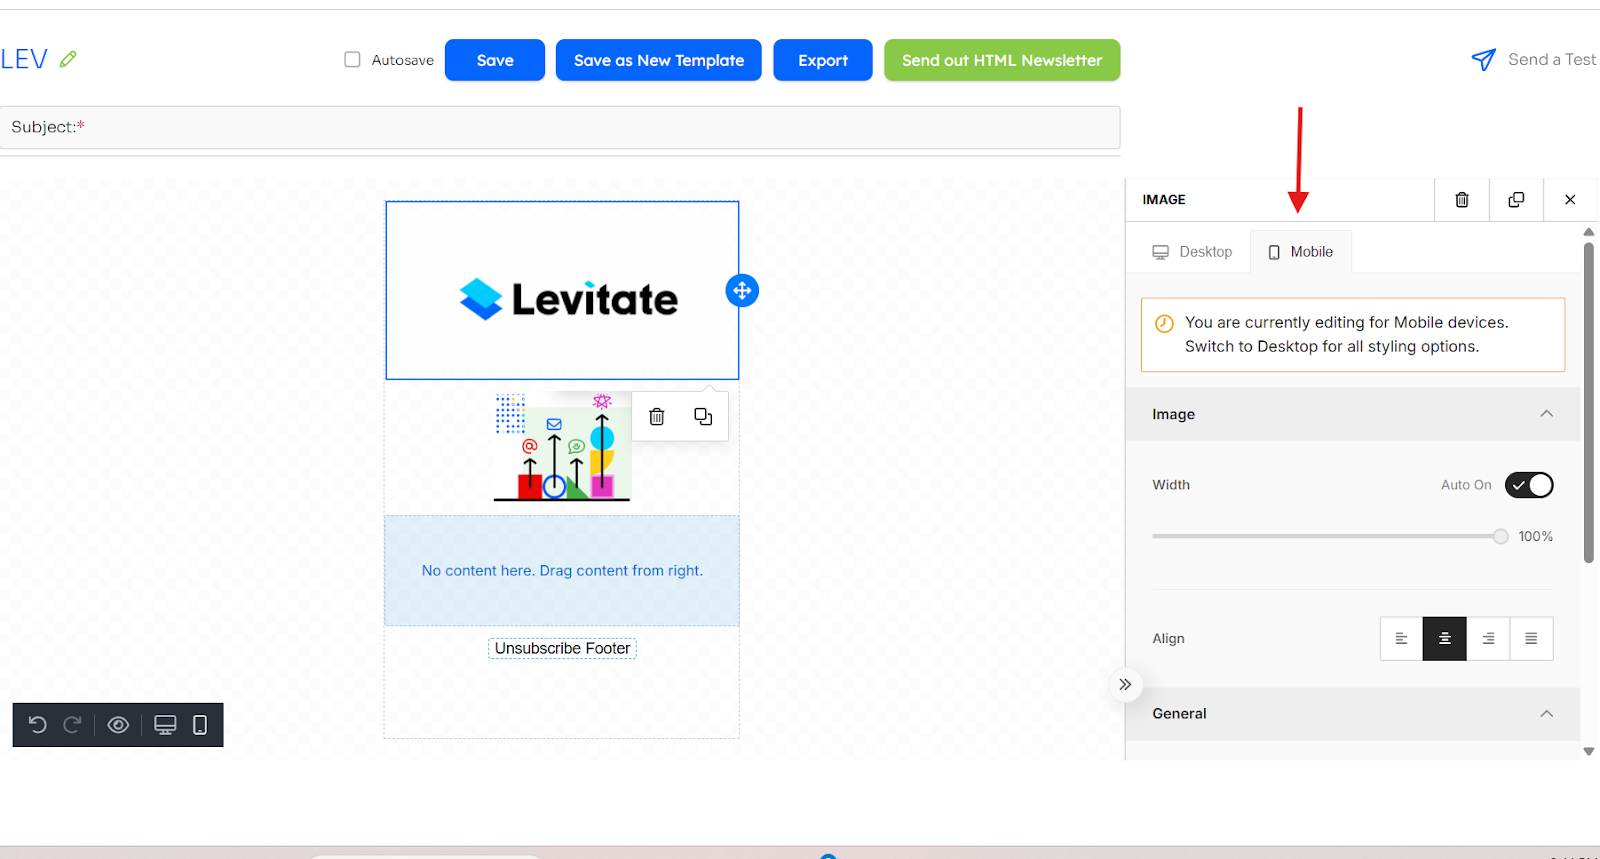This screenshot has height=859, width=1600.
Task: Collapse the General section
Action: tap(1547, 714)
